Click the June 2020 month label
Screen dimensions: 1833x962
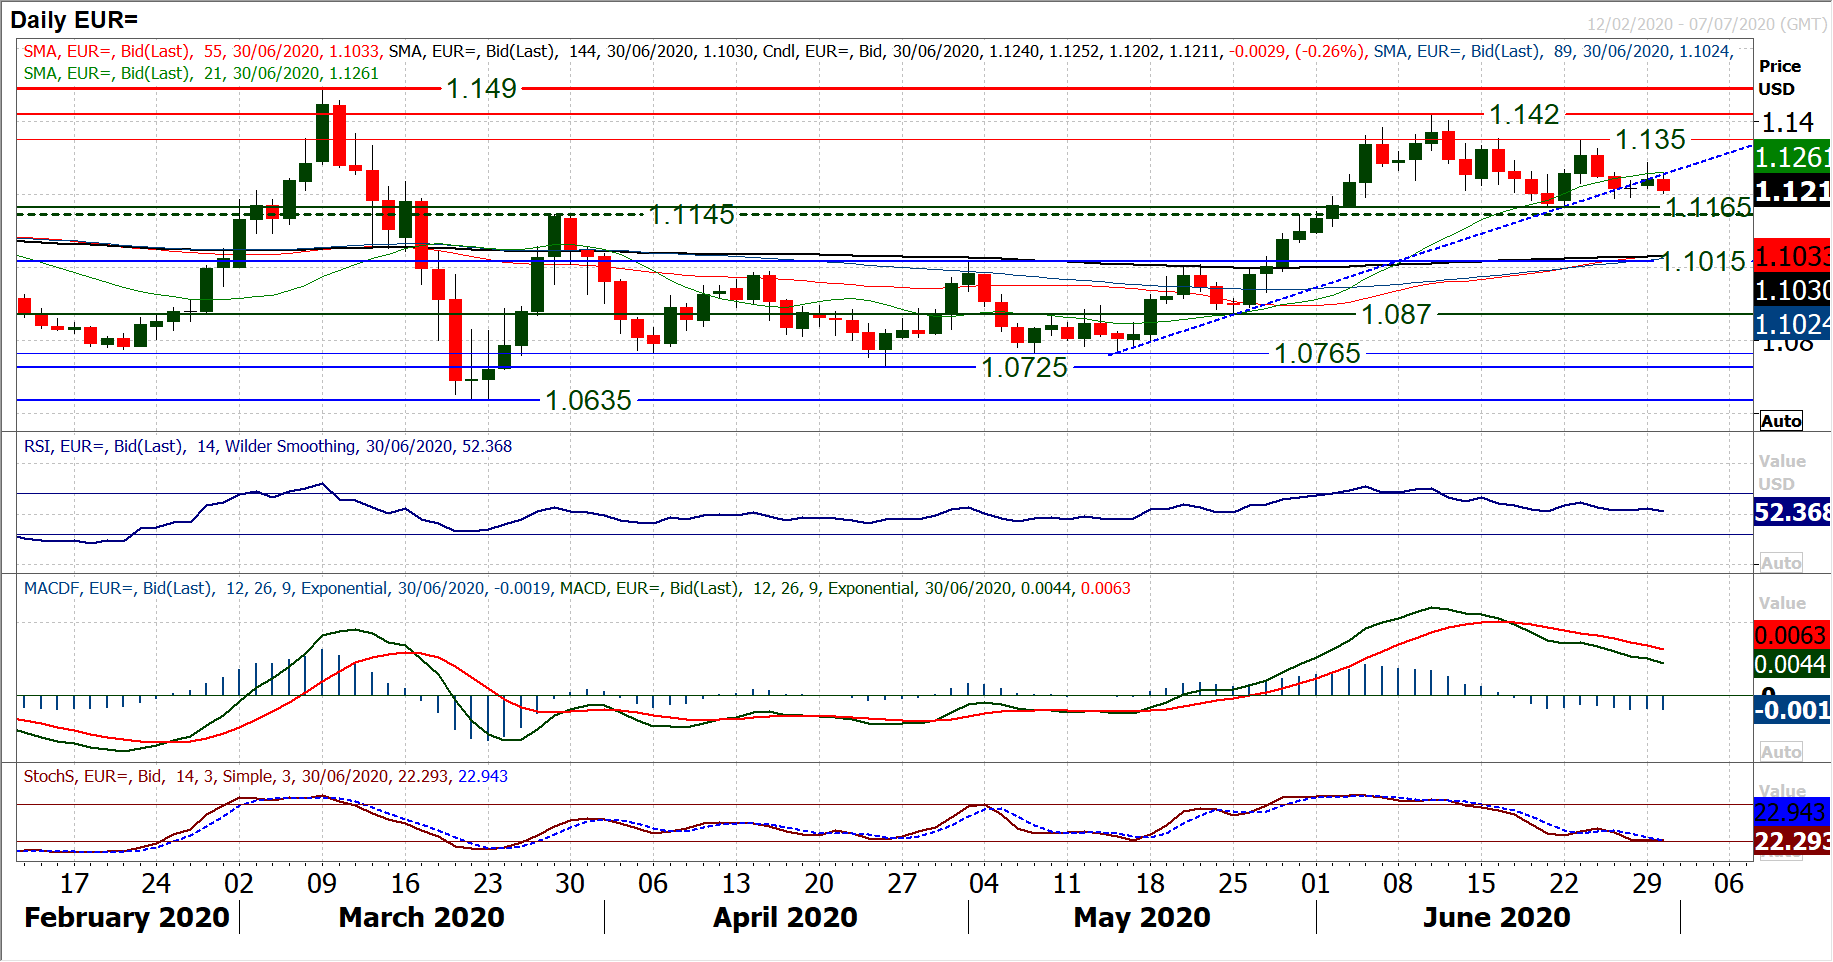coord(1496,917)
